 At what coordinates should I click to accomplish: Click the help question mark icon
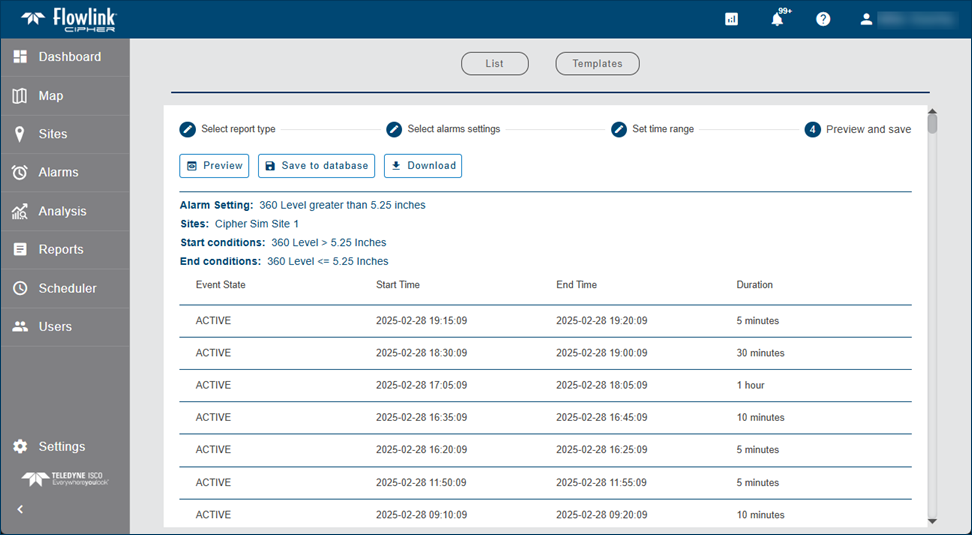pos(823,19)
